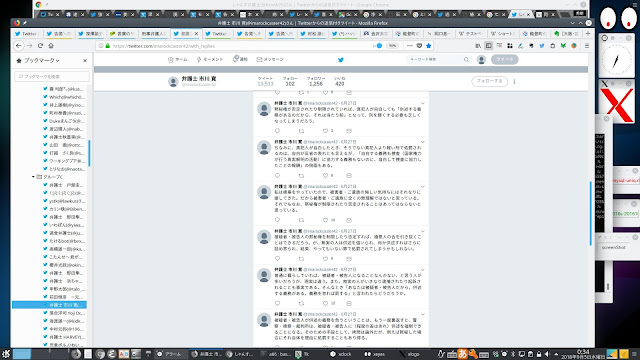640x360 pixels.
Task: Click the wrench icon in the system tray
Action: [x=473, y=354]
